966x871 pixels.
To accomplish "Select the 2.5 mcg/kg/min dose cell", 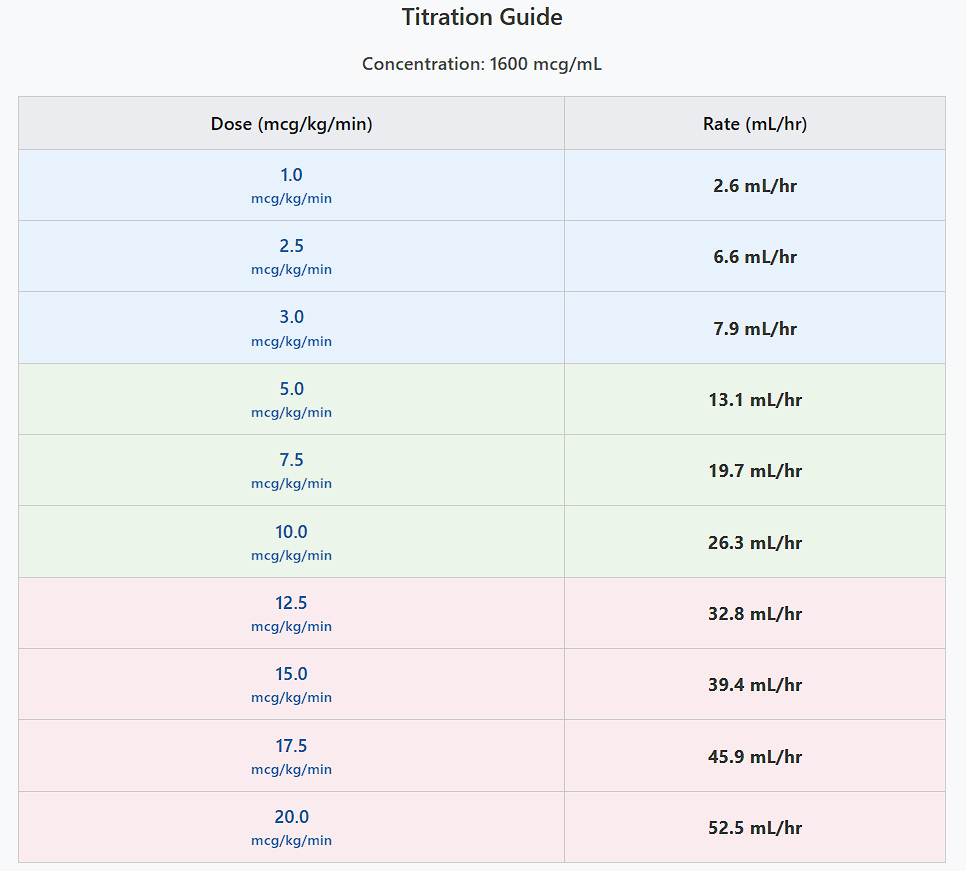I will (291, 256).
